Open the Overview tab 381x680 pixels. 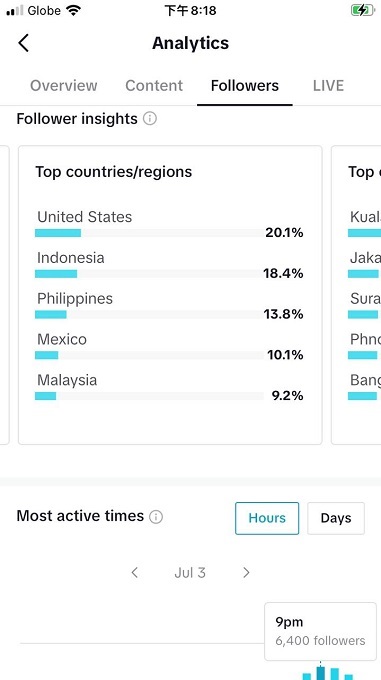coord(64,85)
